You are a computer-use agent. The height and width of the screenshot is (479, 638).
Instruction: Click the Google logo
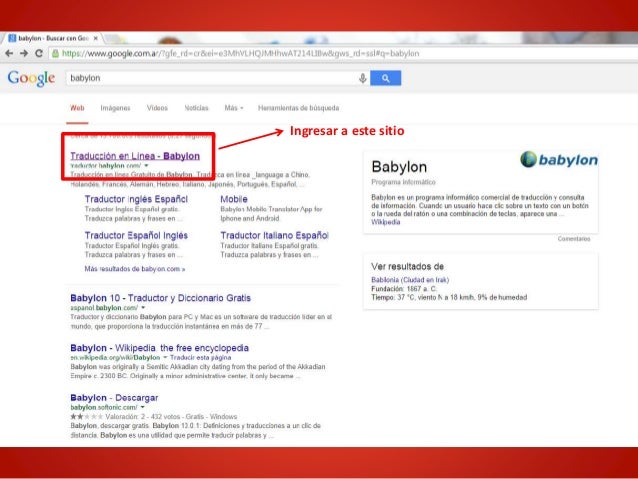pos(31,78)
